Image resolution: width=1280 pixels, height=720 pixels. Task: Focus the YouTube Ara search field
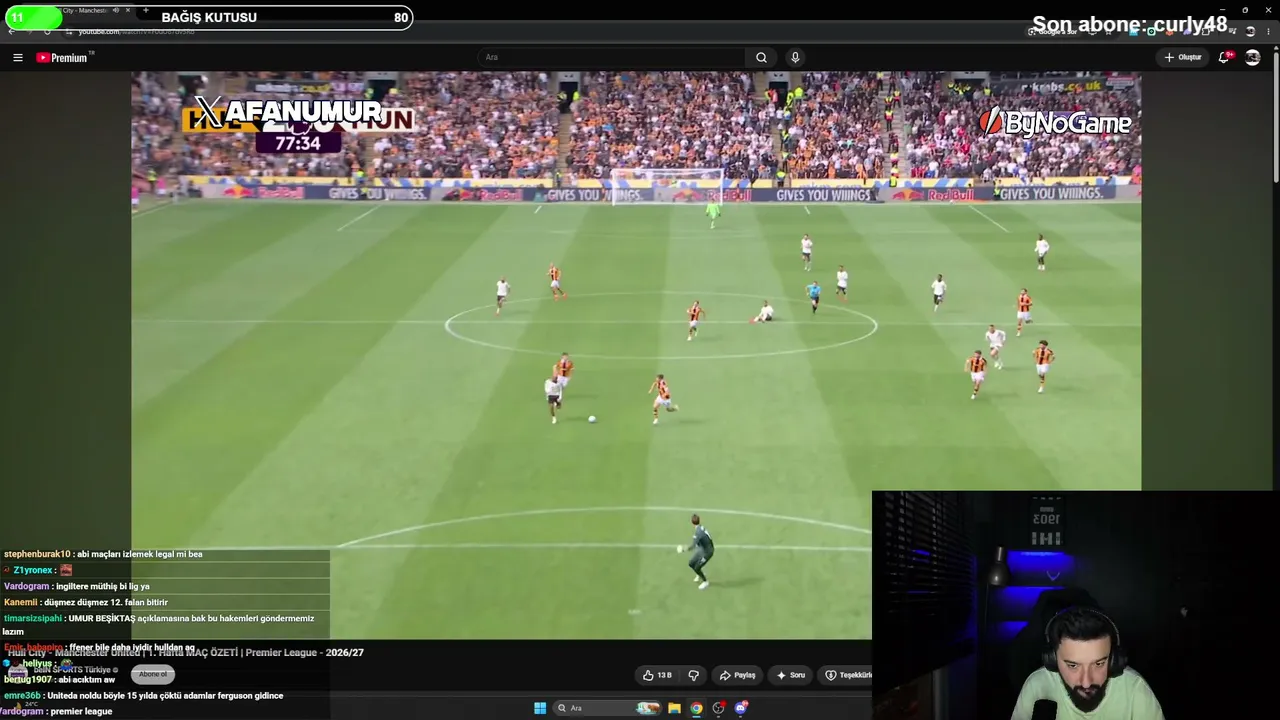[x=611, y=58]
